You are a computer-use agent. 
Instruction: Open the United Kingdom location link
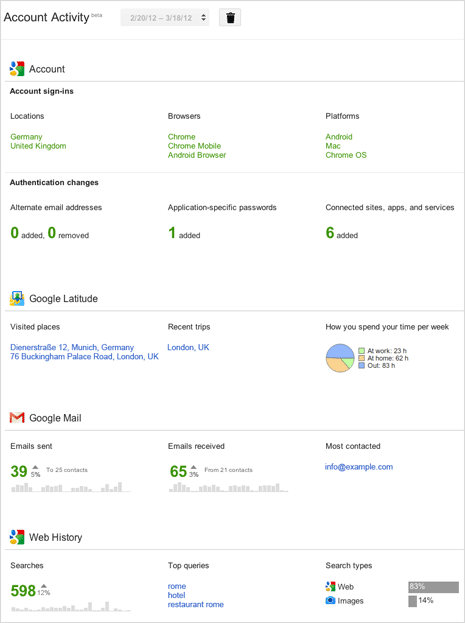coord(38,146)
